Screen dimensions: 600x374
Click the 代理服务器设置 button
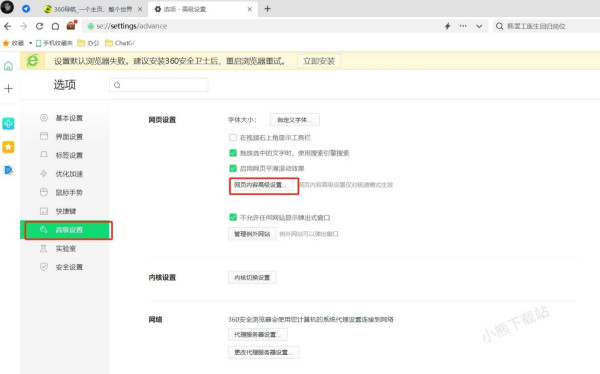[258, 335]
